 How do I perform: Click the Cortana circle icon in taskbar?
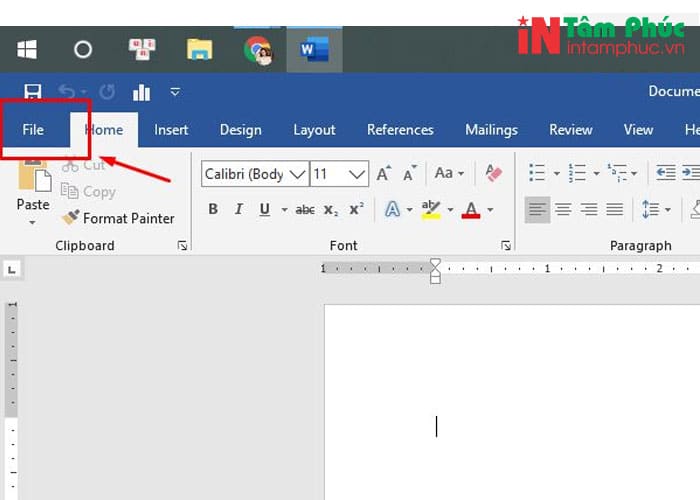pyautogui.click(x=83, y=49)
